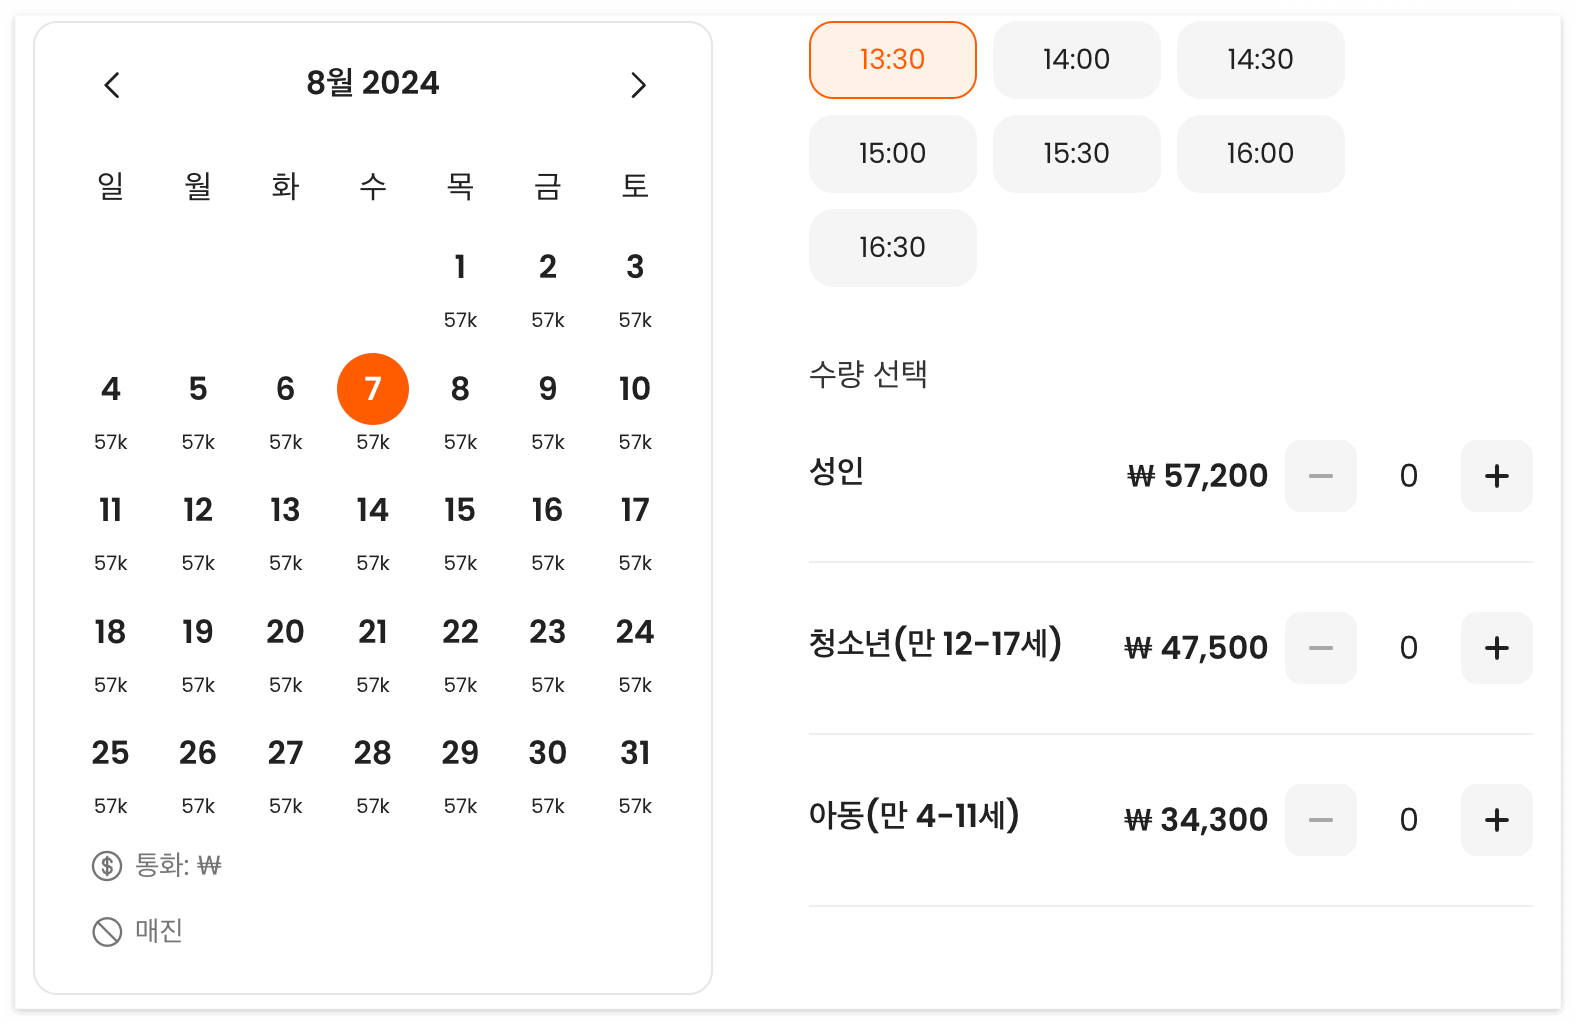The image size is (1576, 1024).
Task: Go to the previous month with left chevron
Action: 111,85
